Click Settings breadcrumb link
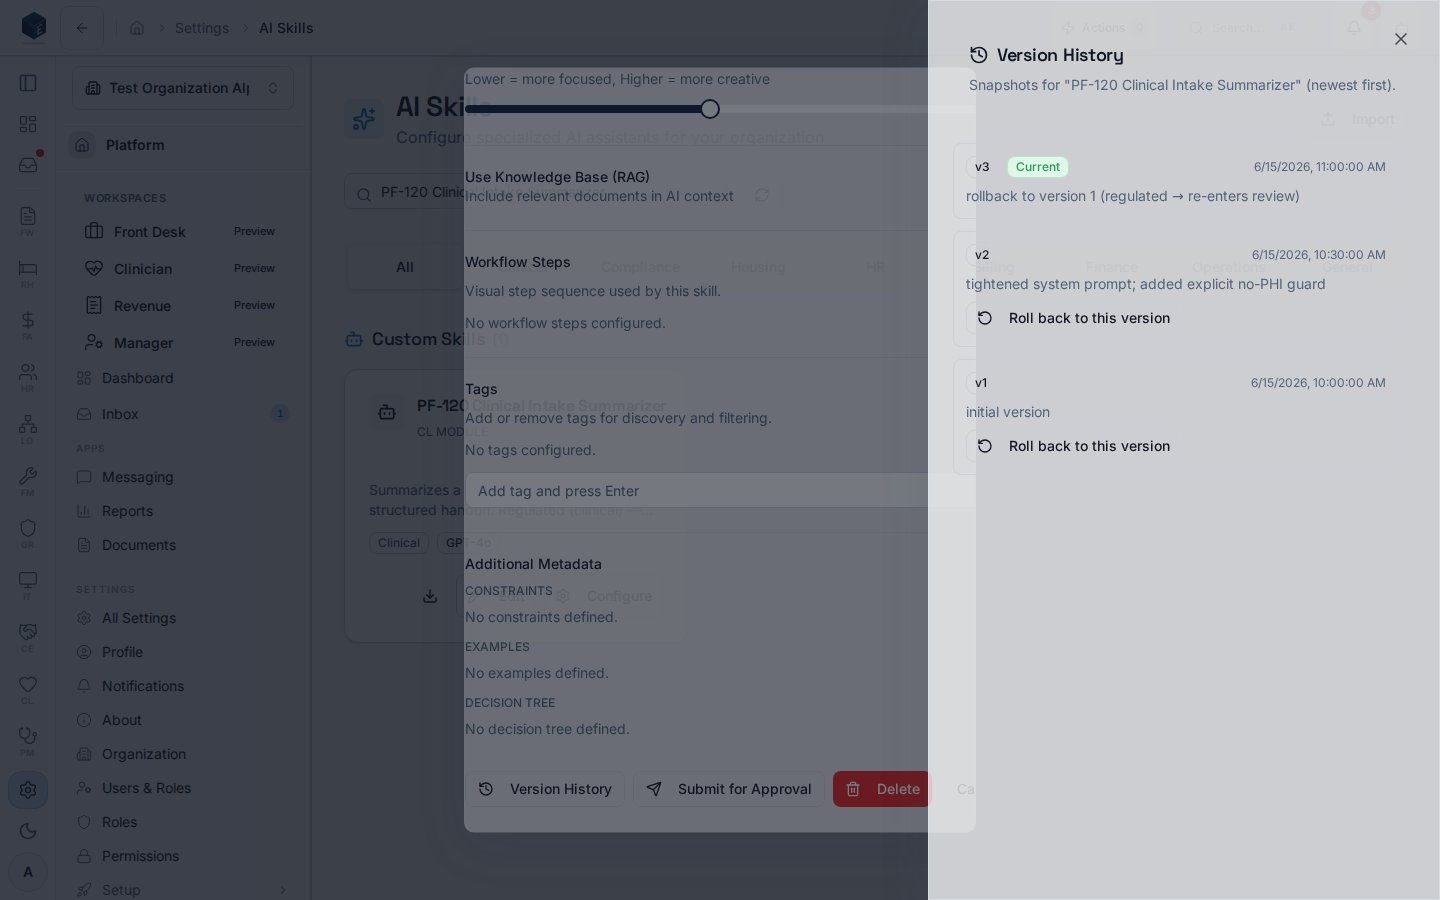This screenshot has width=1440, height=900. click(x=202, y=28)
